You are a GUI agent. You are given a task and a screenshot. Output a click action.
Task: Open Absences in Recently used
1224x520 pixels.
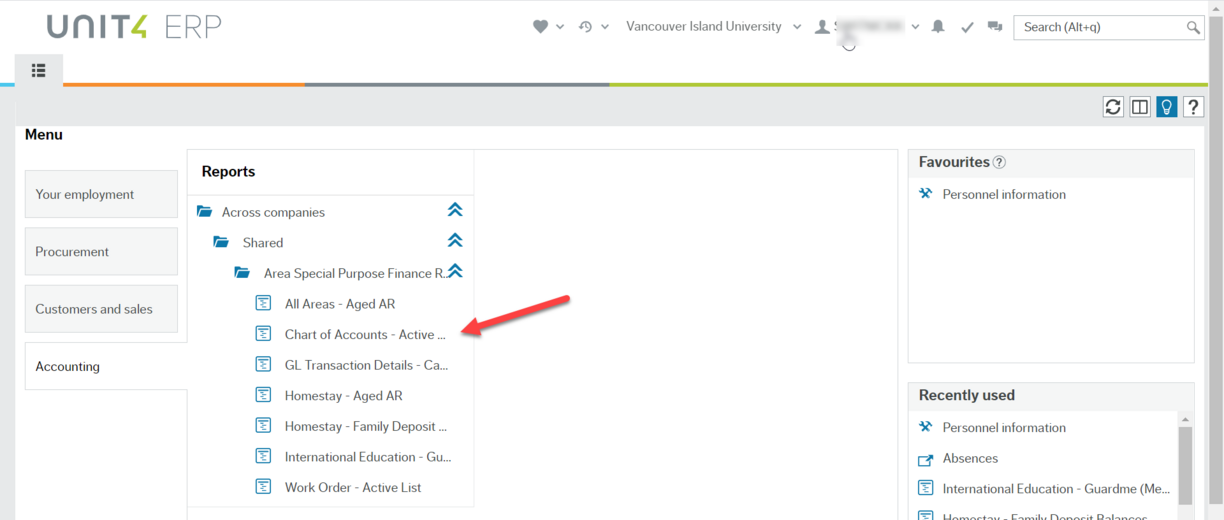(970, 458)
